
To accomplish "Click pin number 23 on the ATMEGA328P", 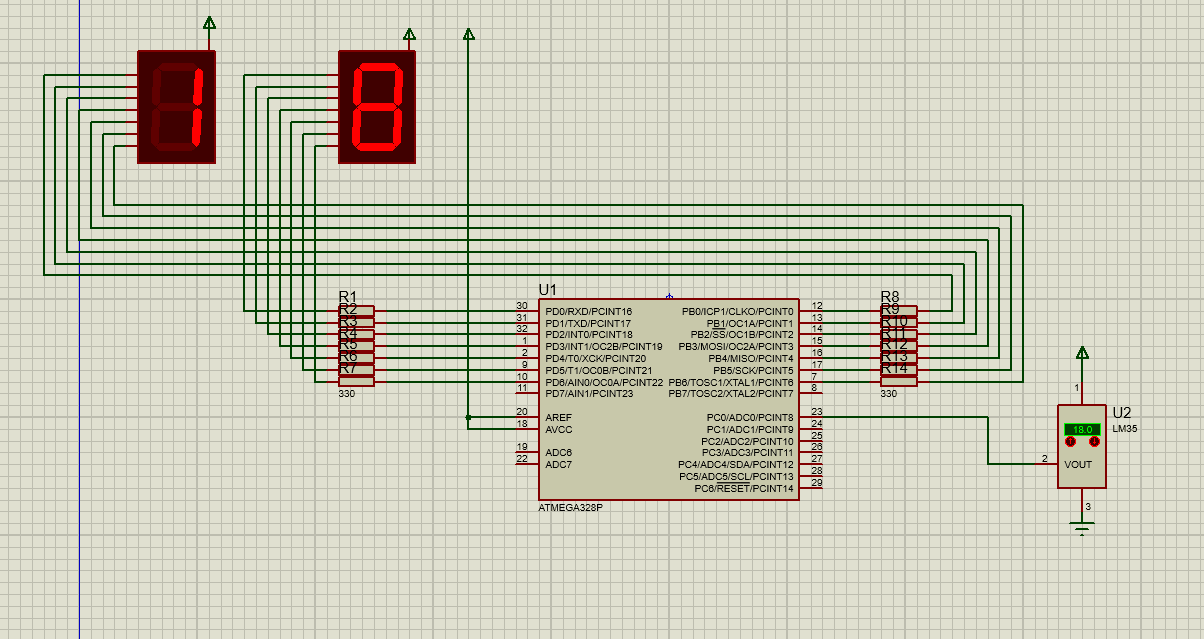I will tap(817, 411).
